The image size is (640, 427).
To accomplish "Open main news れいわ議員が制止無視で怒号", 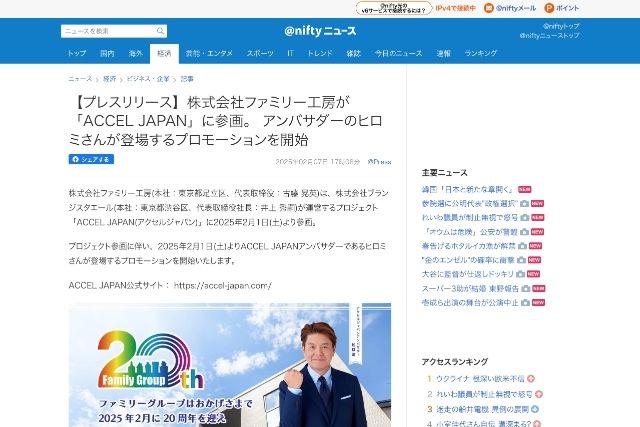I will coord(470,218).
